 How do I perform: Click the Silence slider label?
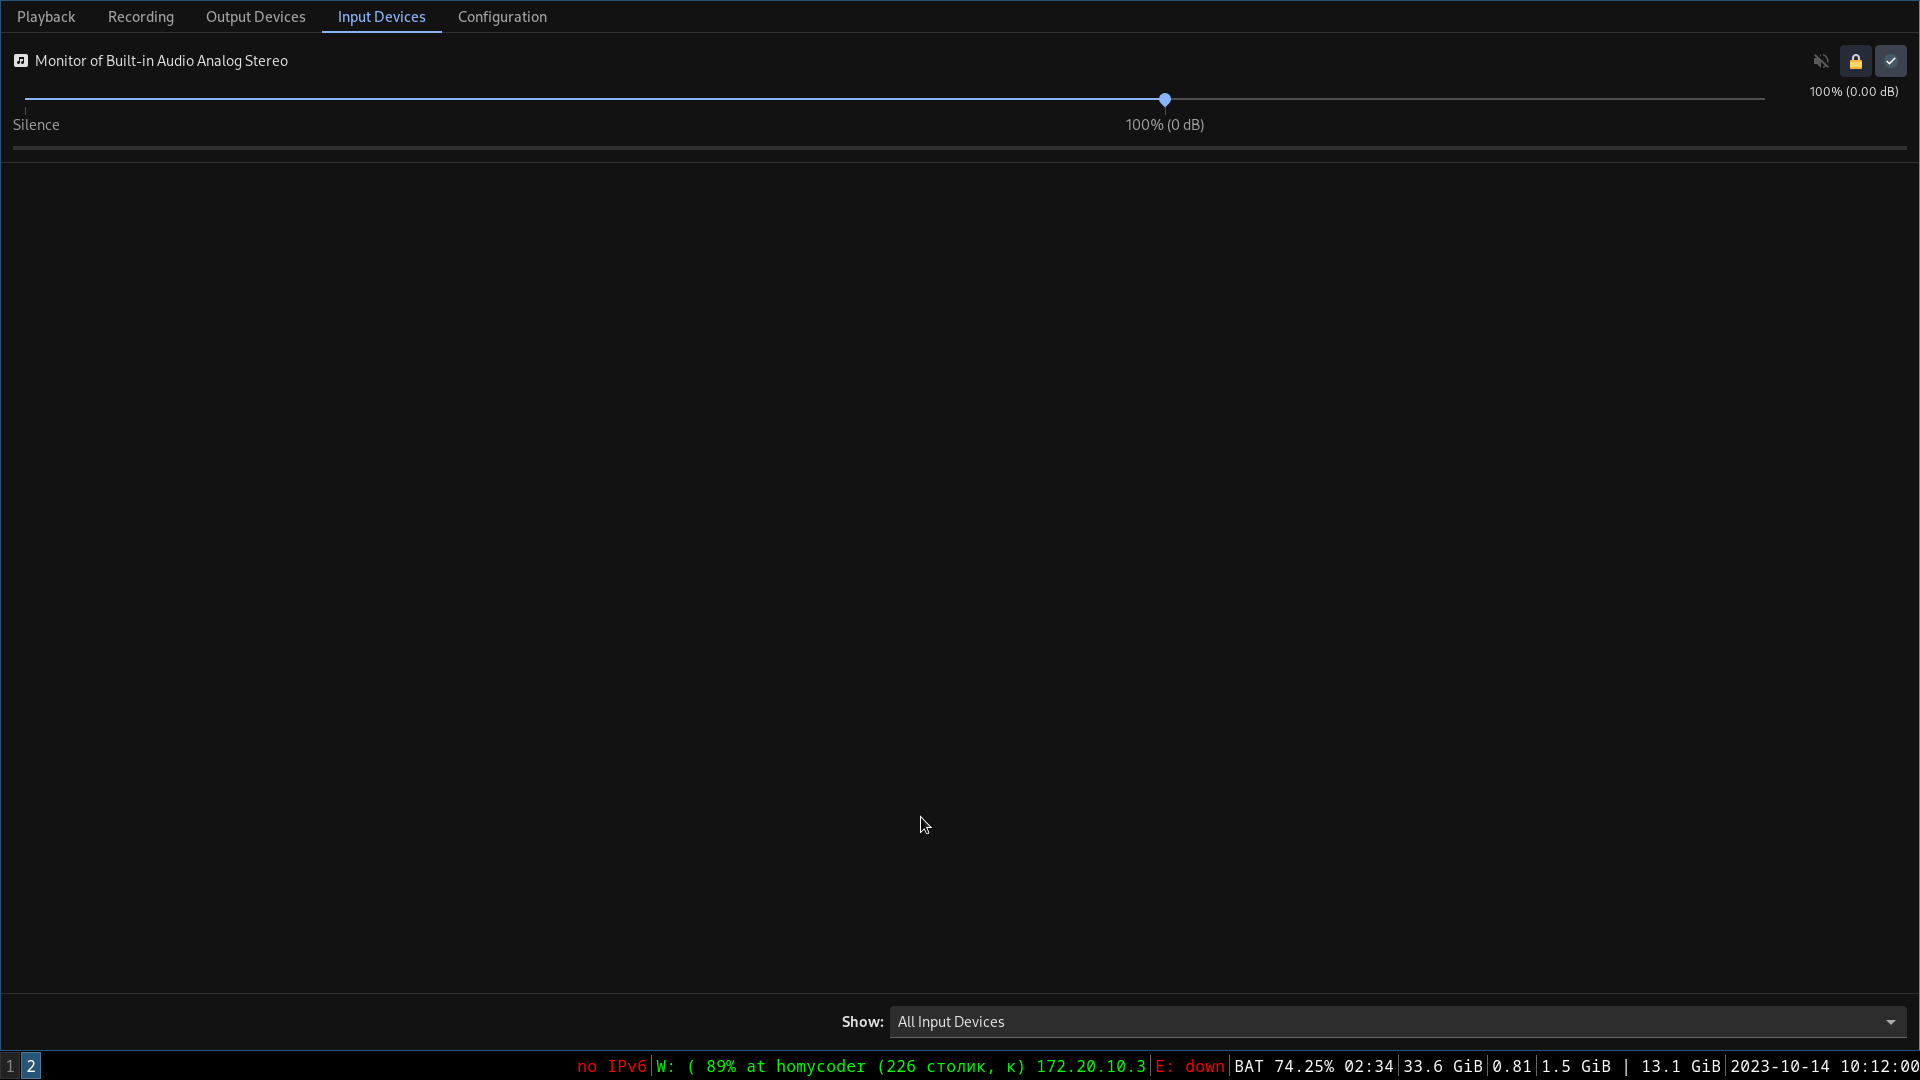[x=36, y=125]
